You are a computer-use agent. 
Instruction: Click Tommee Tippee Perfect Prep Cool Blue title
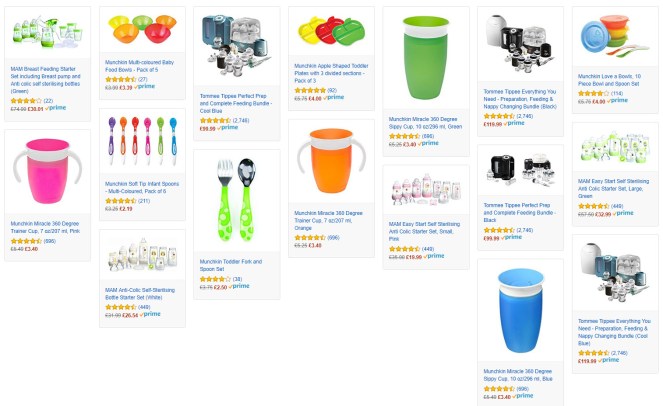[236, 104]
